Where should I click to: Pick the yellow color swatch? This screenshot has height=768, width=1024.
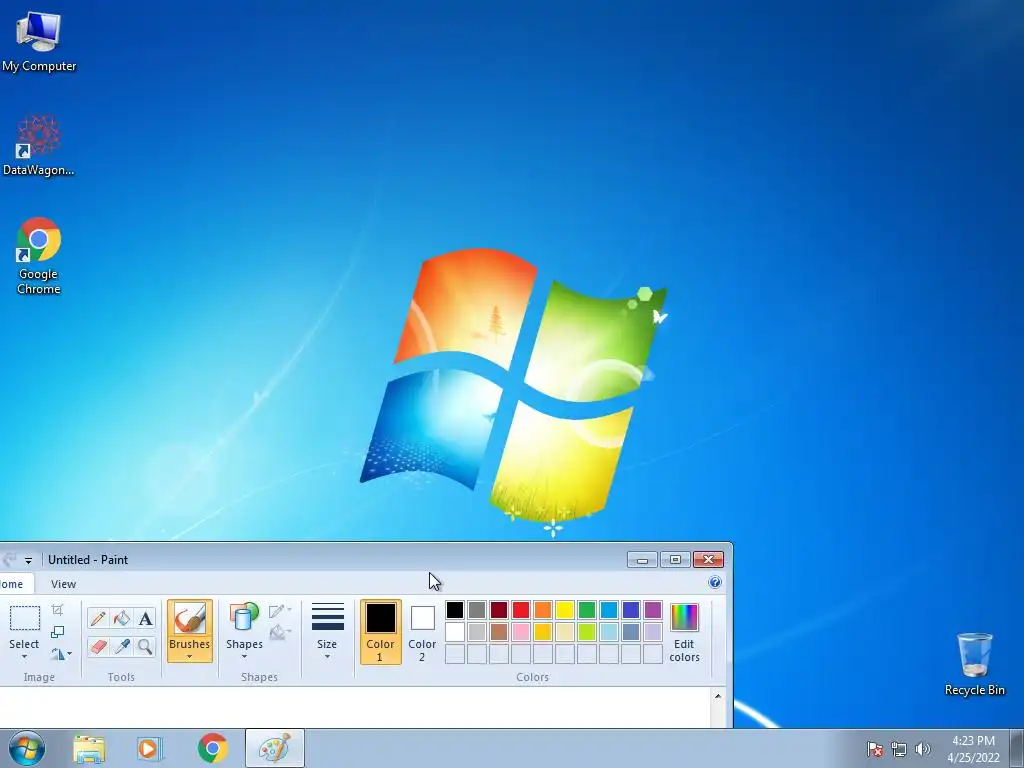565,610
